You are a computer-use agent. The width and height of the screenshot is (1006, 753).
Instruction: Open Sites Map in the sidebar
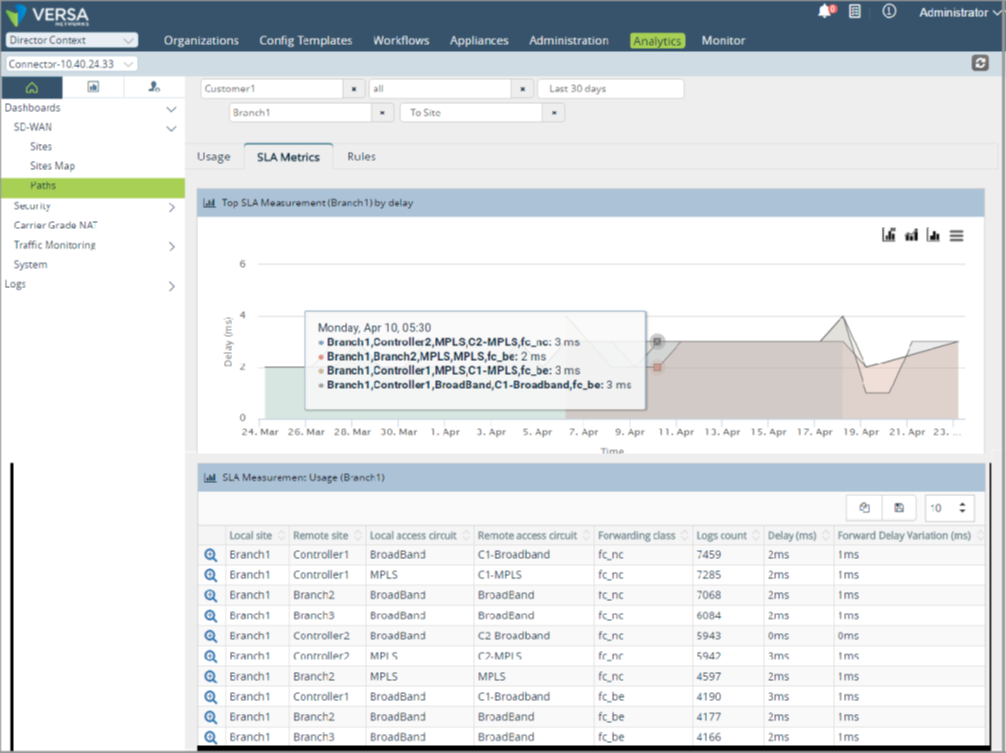(x=52, y=165)
